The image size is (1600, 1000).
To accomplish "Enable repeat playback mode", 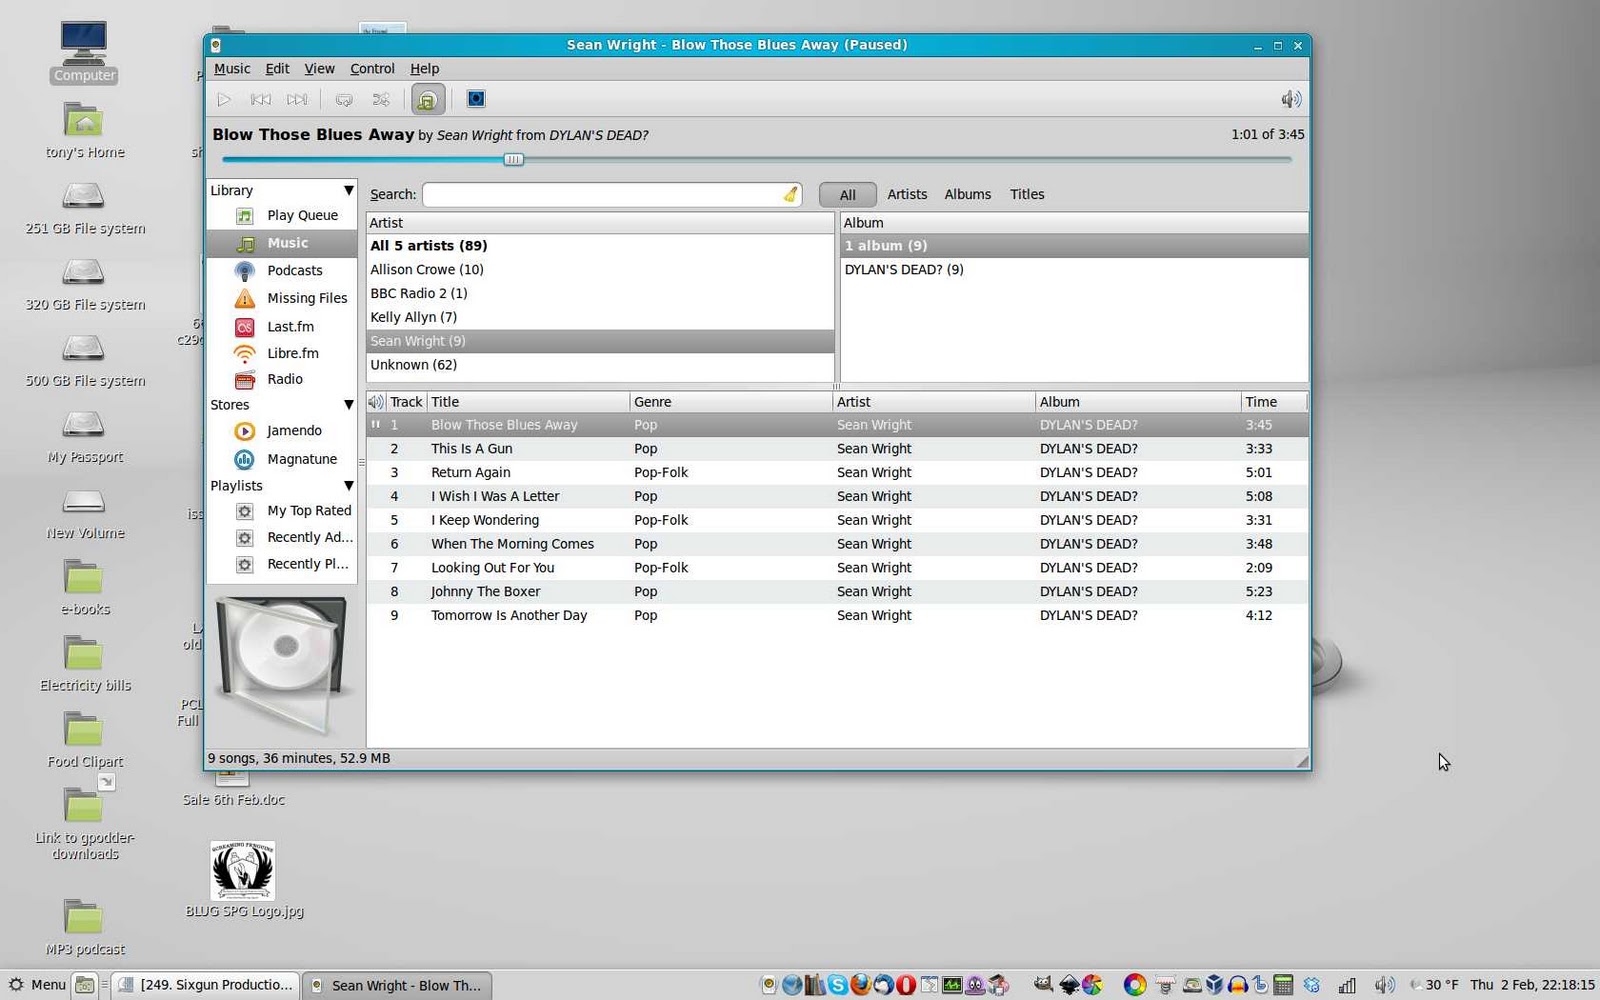I will (x=344, y=99).
